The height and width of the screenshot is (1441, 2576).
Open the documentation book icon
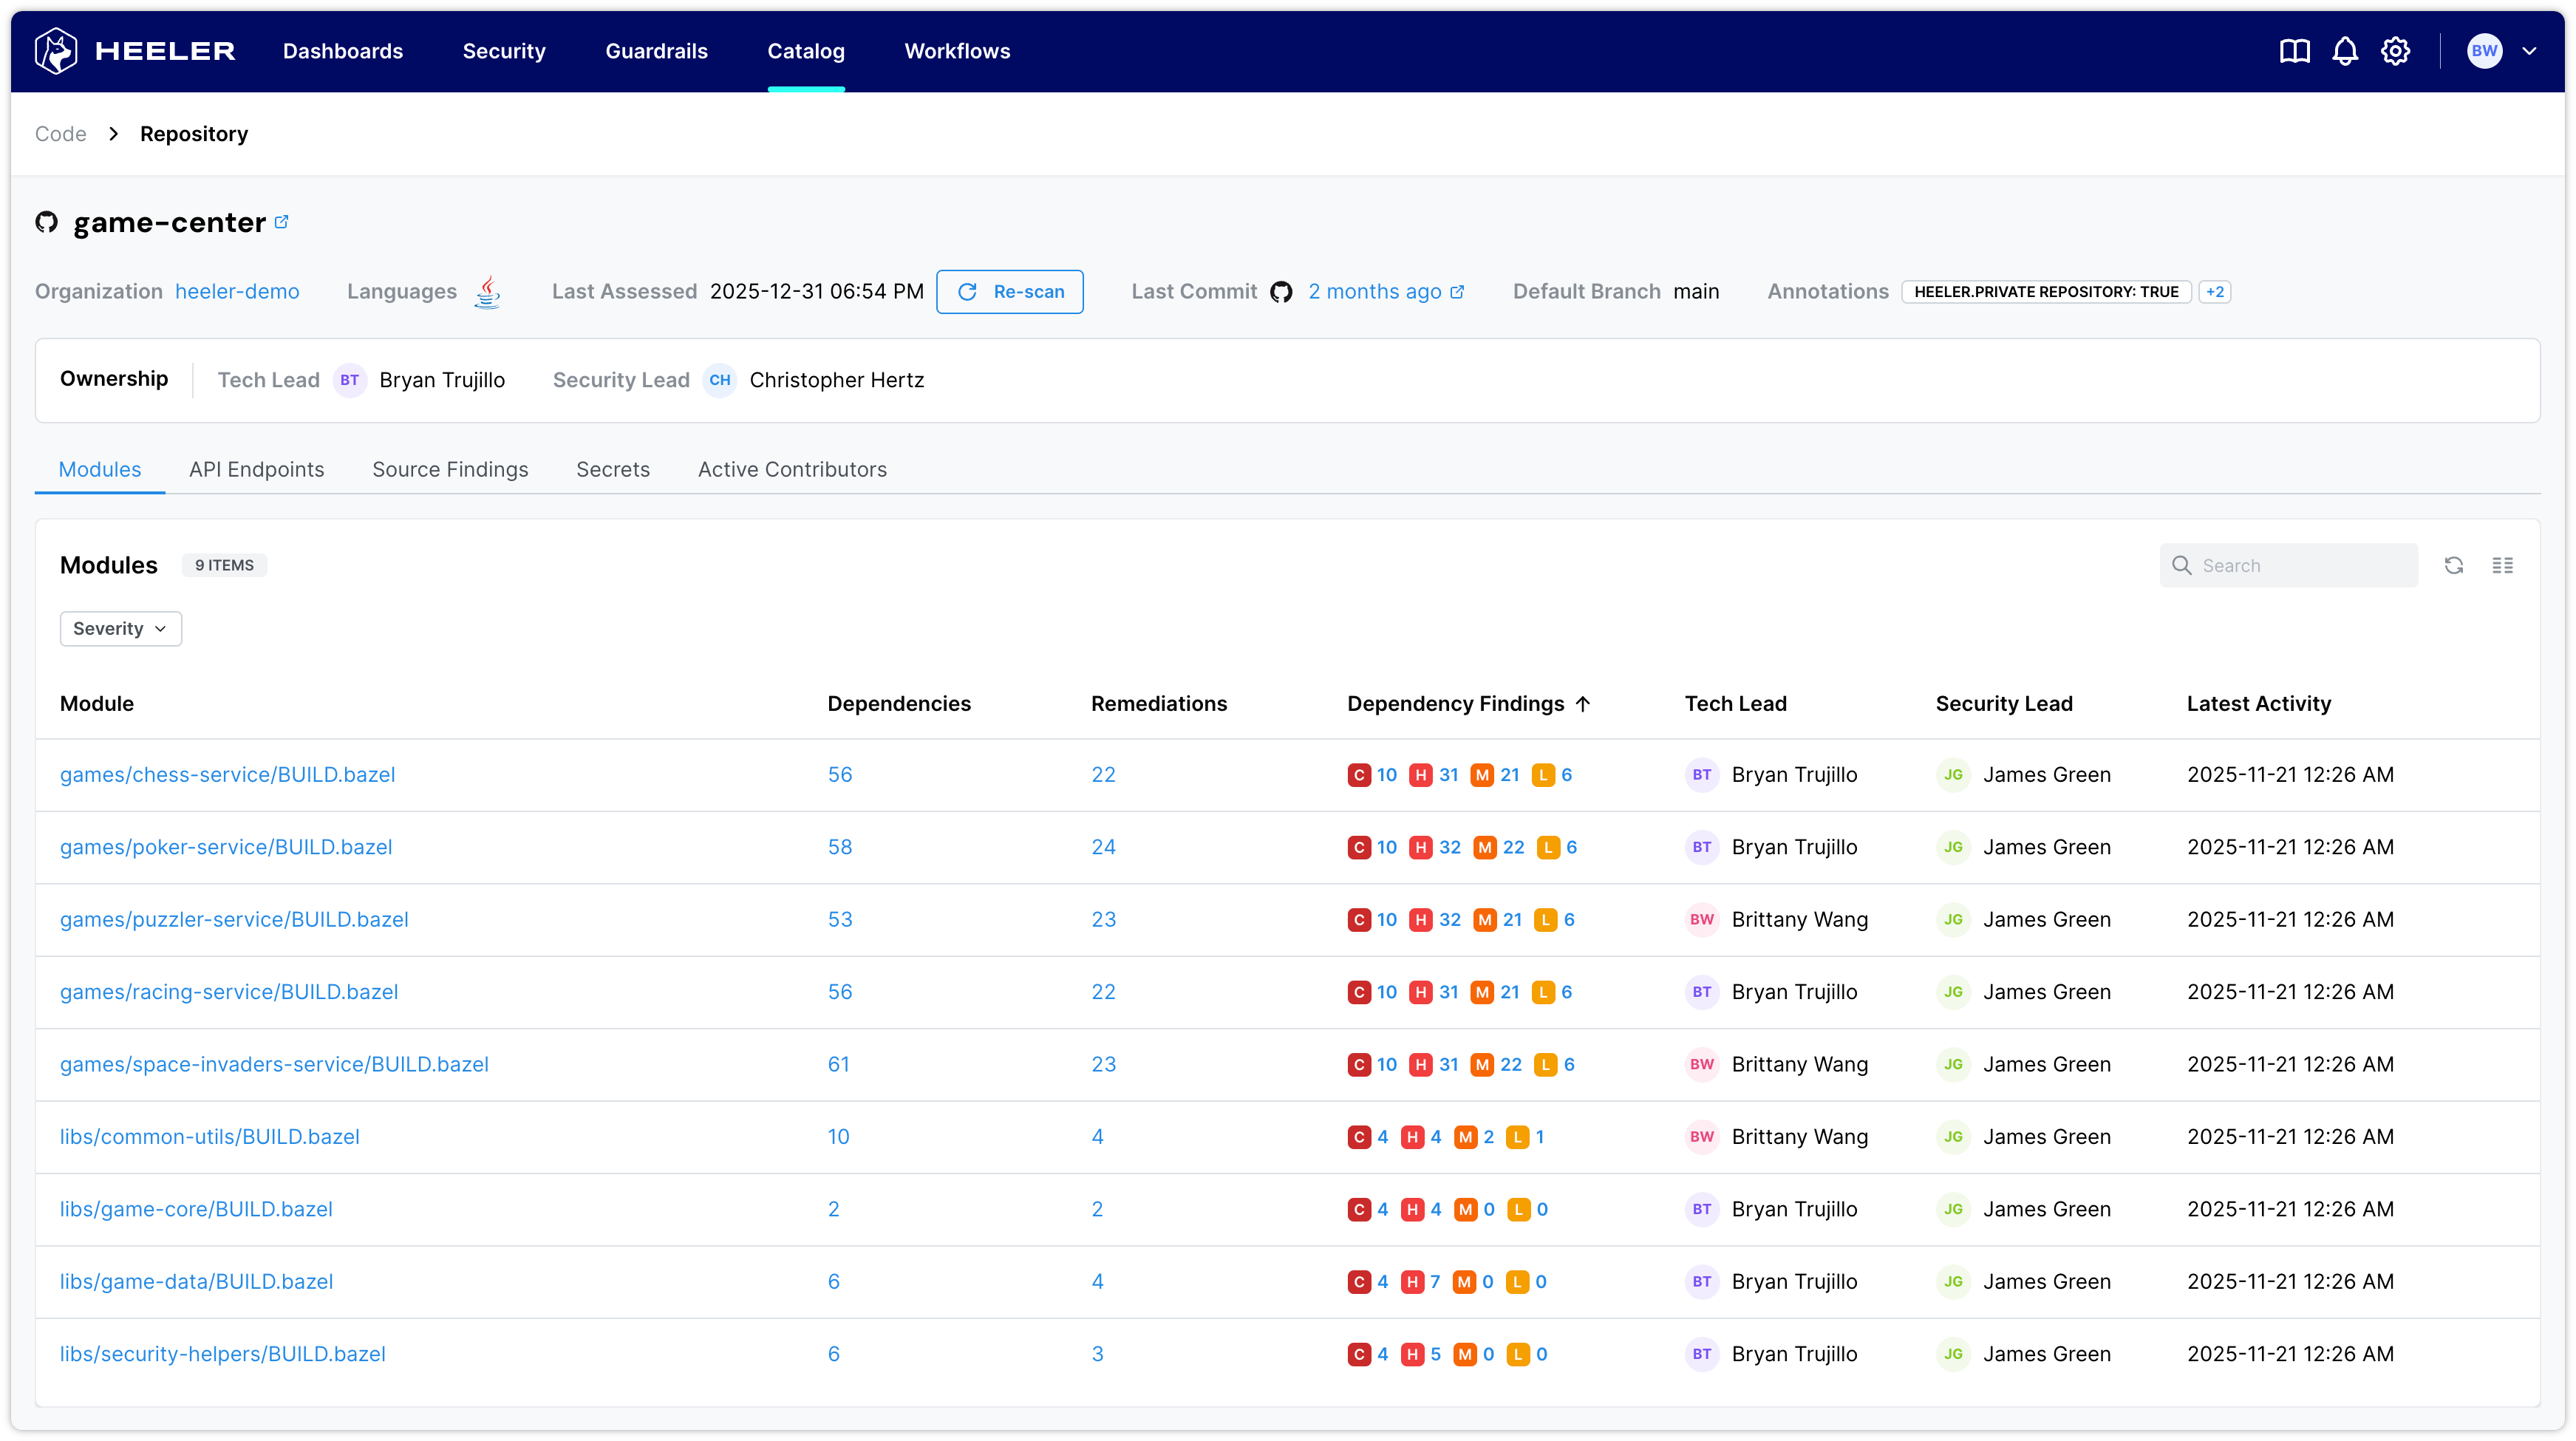click(x=2294, y=51)
